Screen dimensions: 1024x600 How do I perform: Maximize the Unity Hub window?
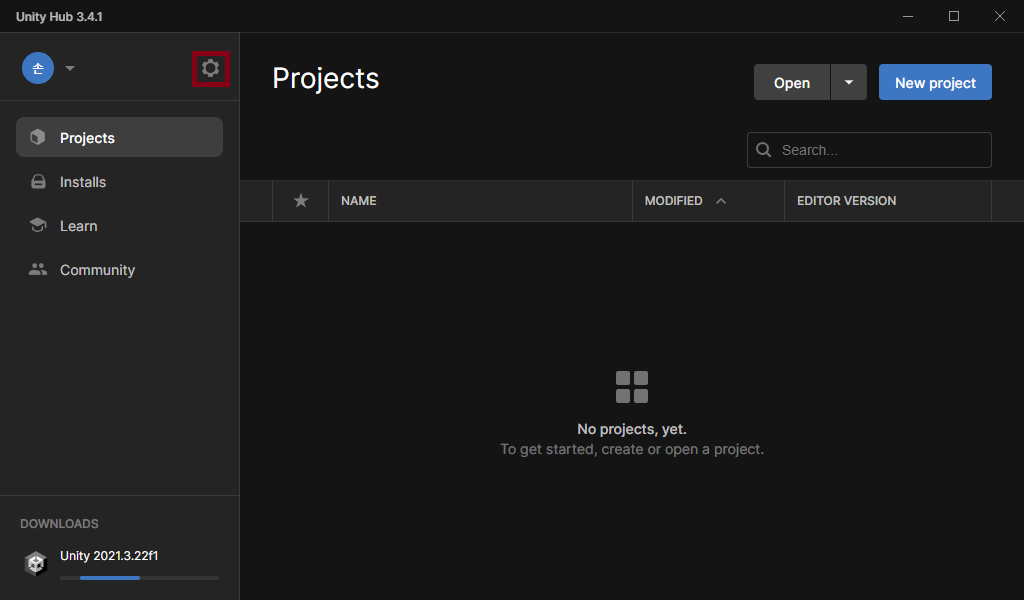coord(953,16)
